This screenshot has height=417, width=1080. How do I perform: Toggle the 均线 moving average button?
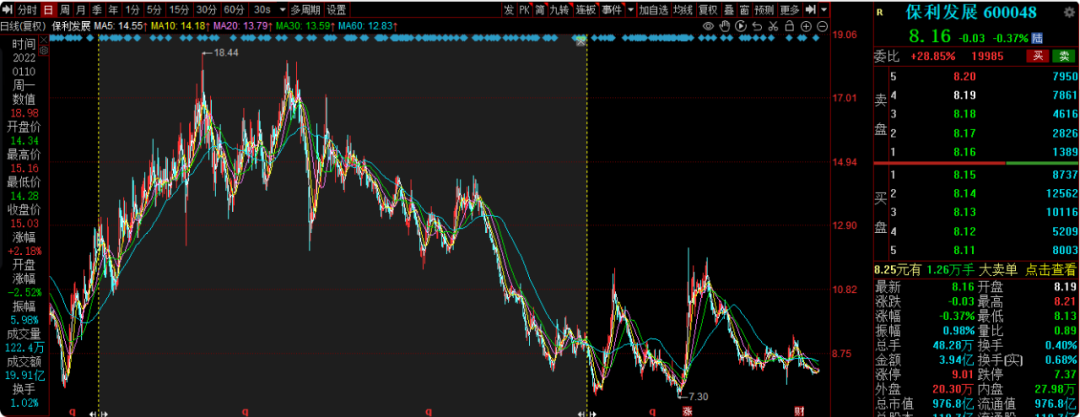(x=683, y=10)
